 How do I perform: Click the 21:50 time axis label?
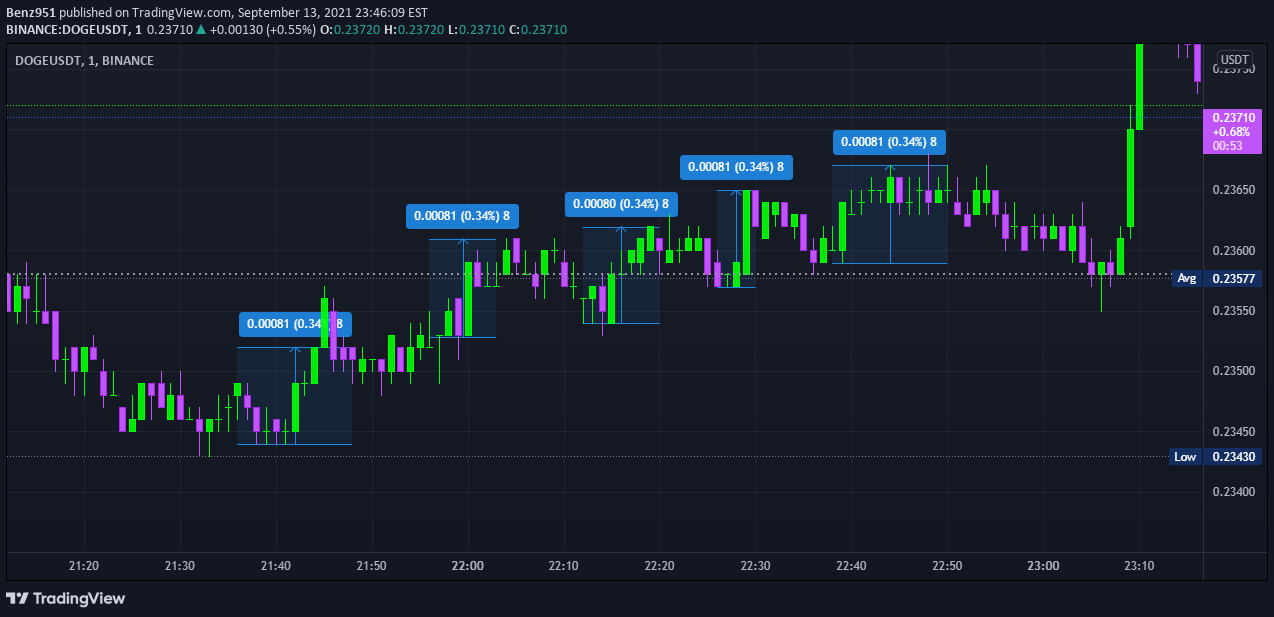pos(371,566)
